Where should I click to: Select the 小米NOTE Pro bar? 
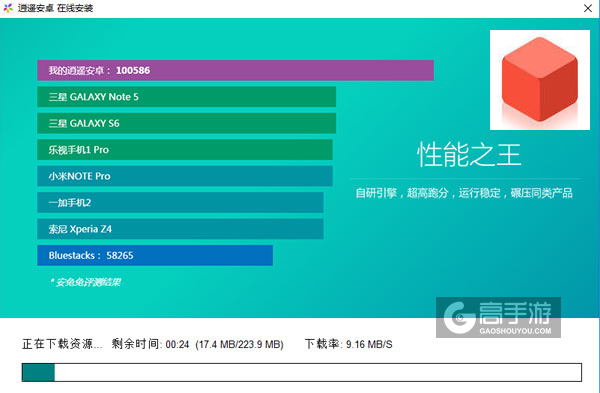185,176
